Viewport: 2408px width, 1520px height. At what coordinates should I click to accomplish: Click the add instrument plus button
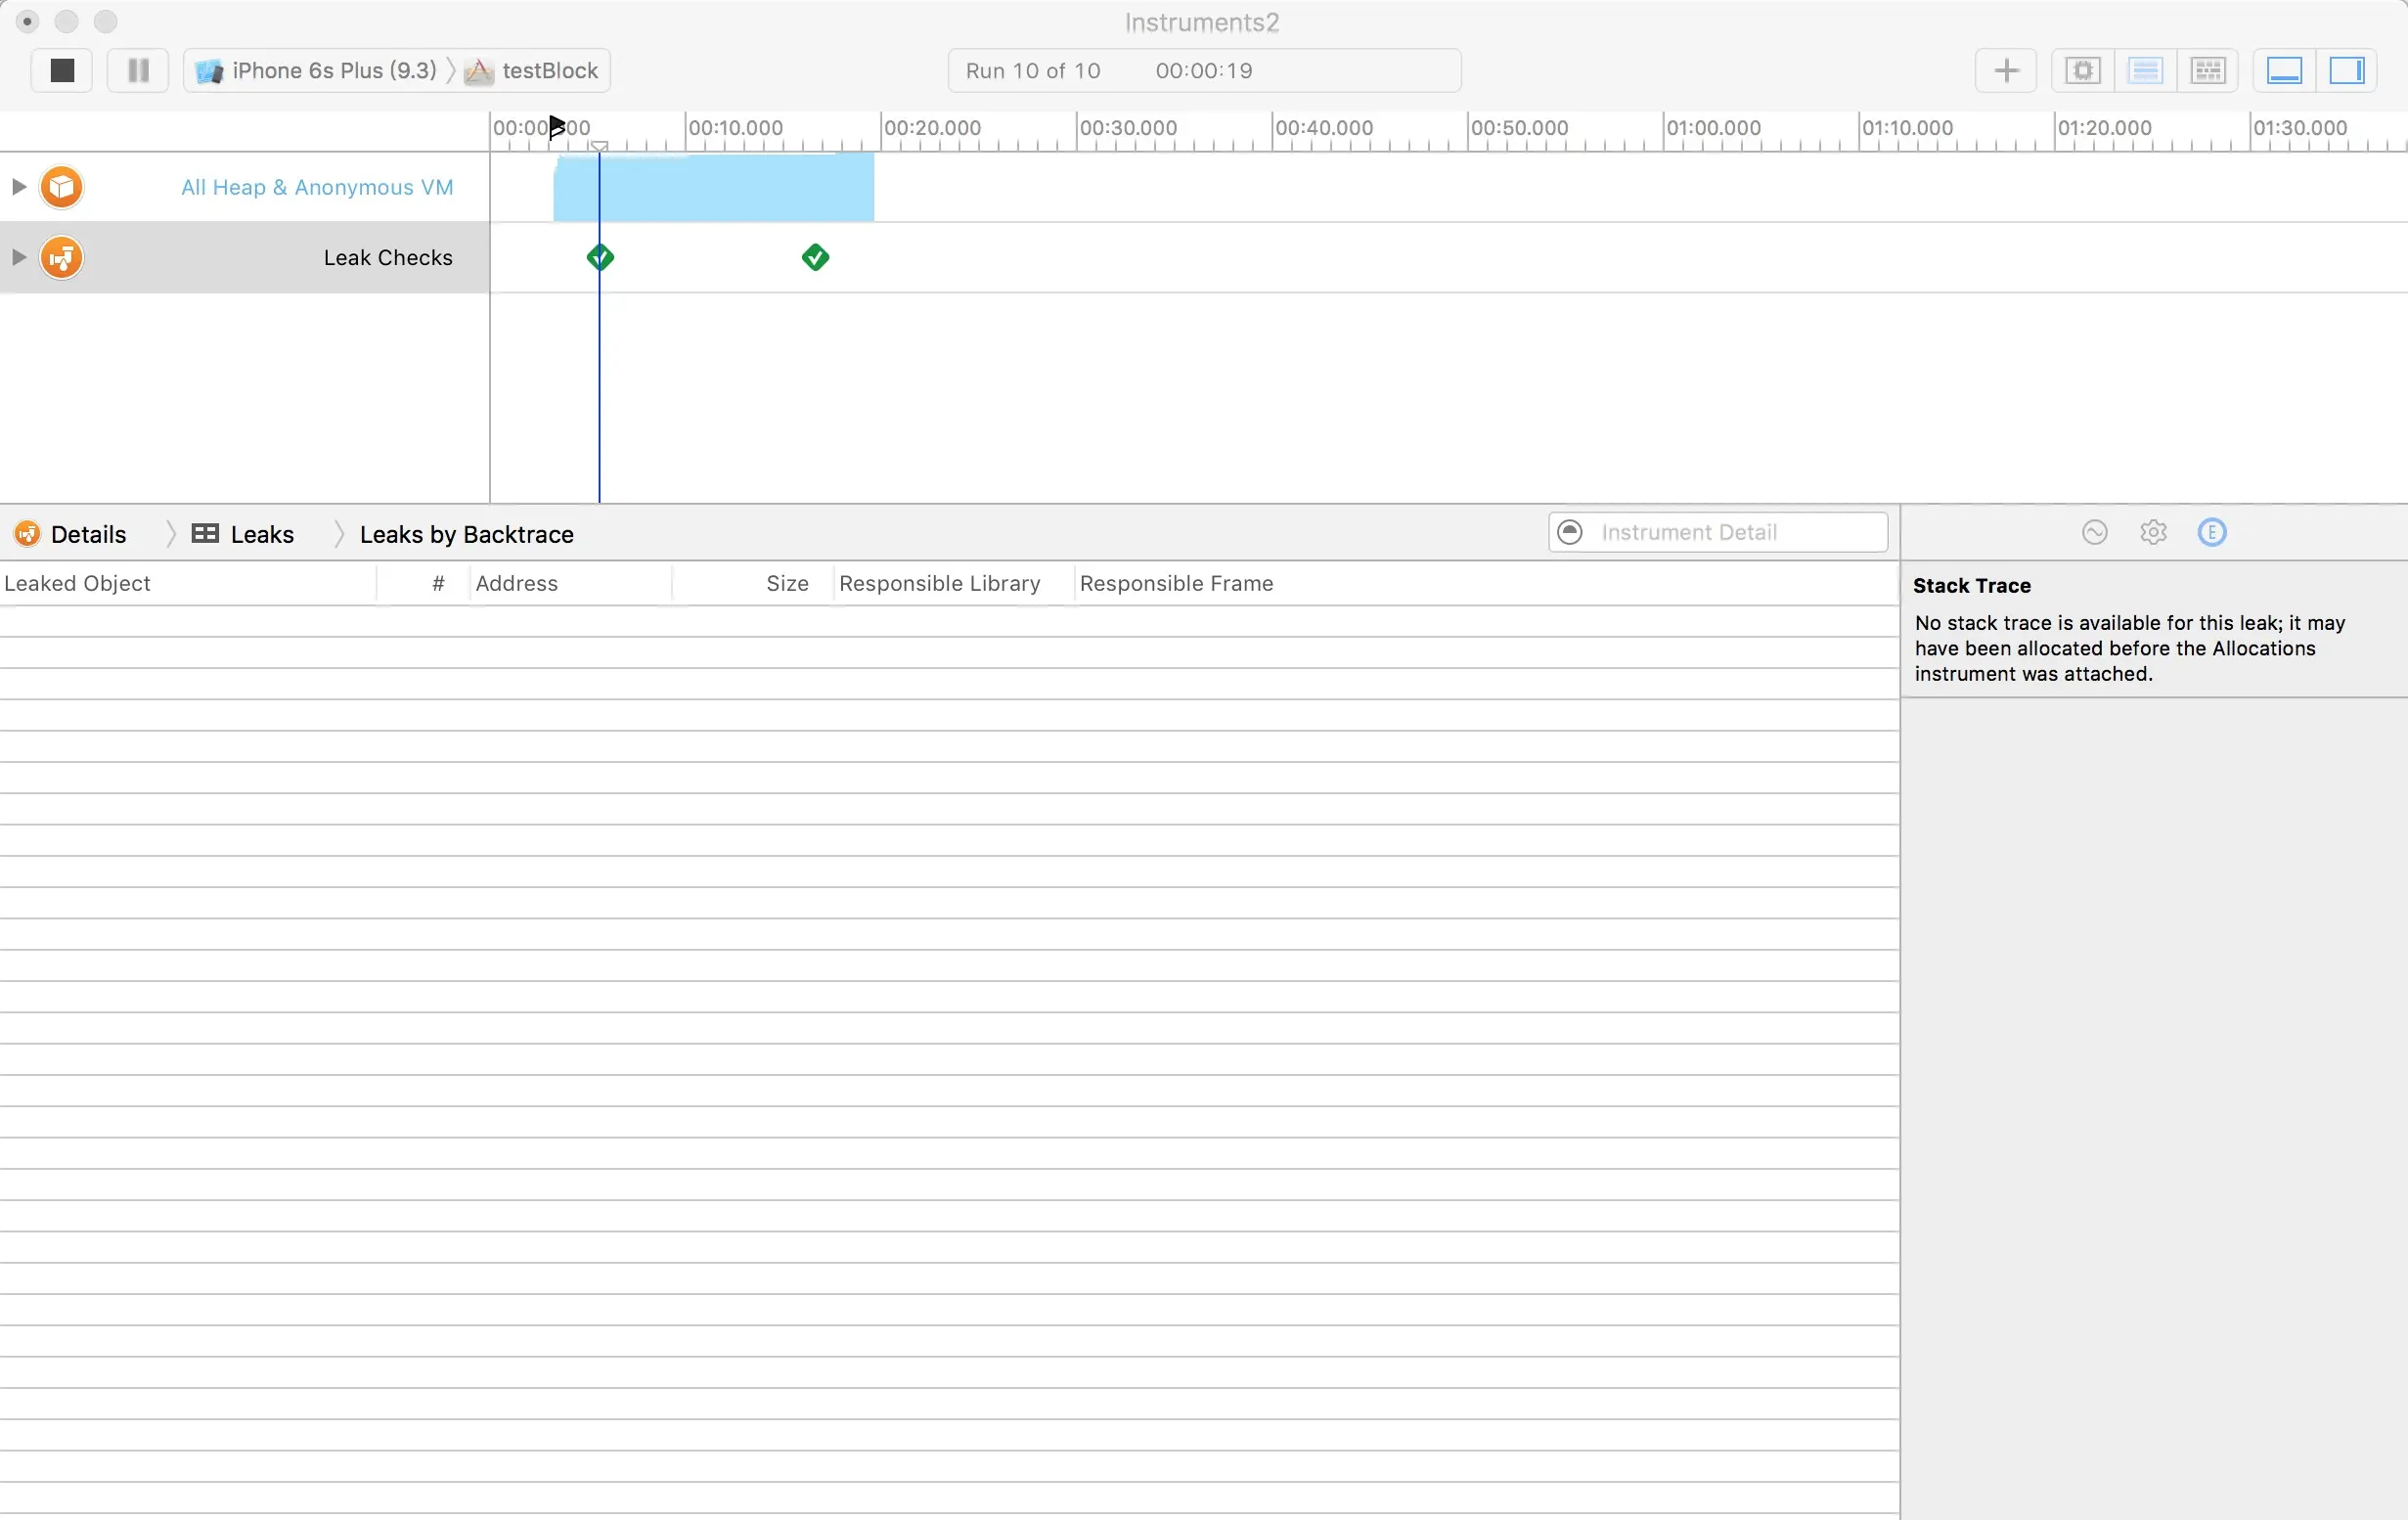click(x=2006, y=70)
